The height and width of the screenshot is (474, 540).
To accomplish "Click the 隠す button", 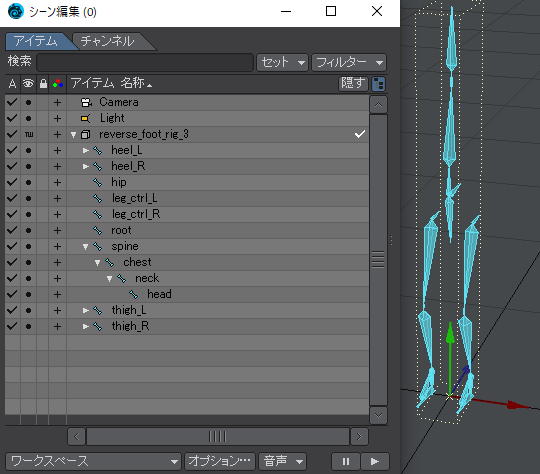I will pos(353,83).
